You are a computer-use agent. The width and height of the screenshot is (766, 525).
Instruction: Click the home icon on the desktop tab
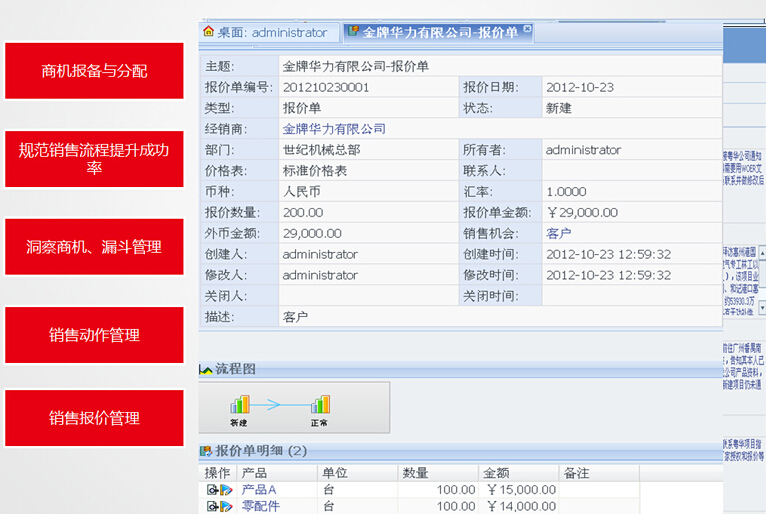coord(209,31)
